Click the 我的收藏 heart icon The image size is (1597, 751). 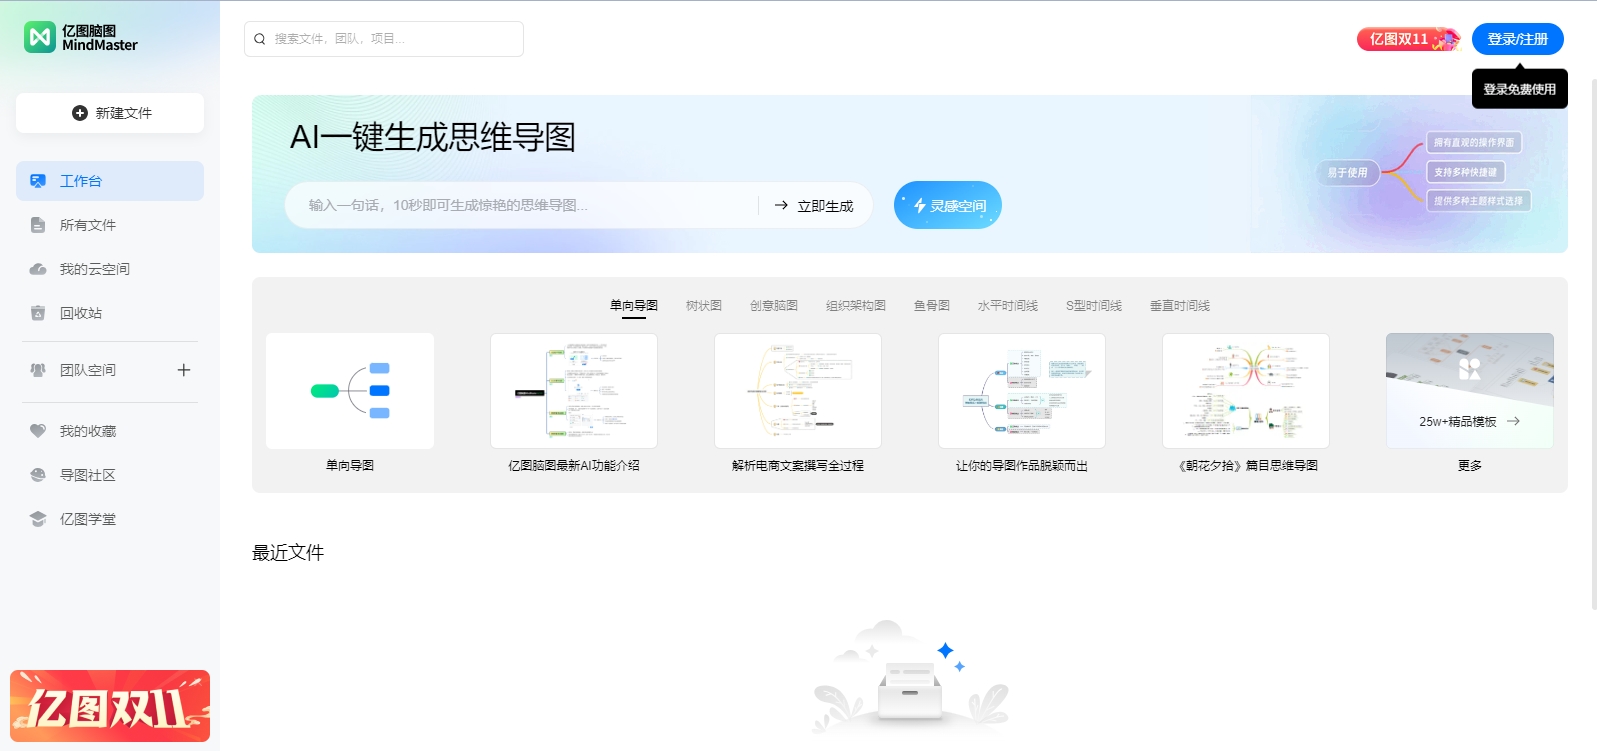38,431
